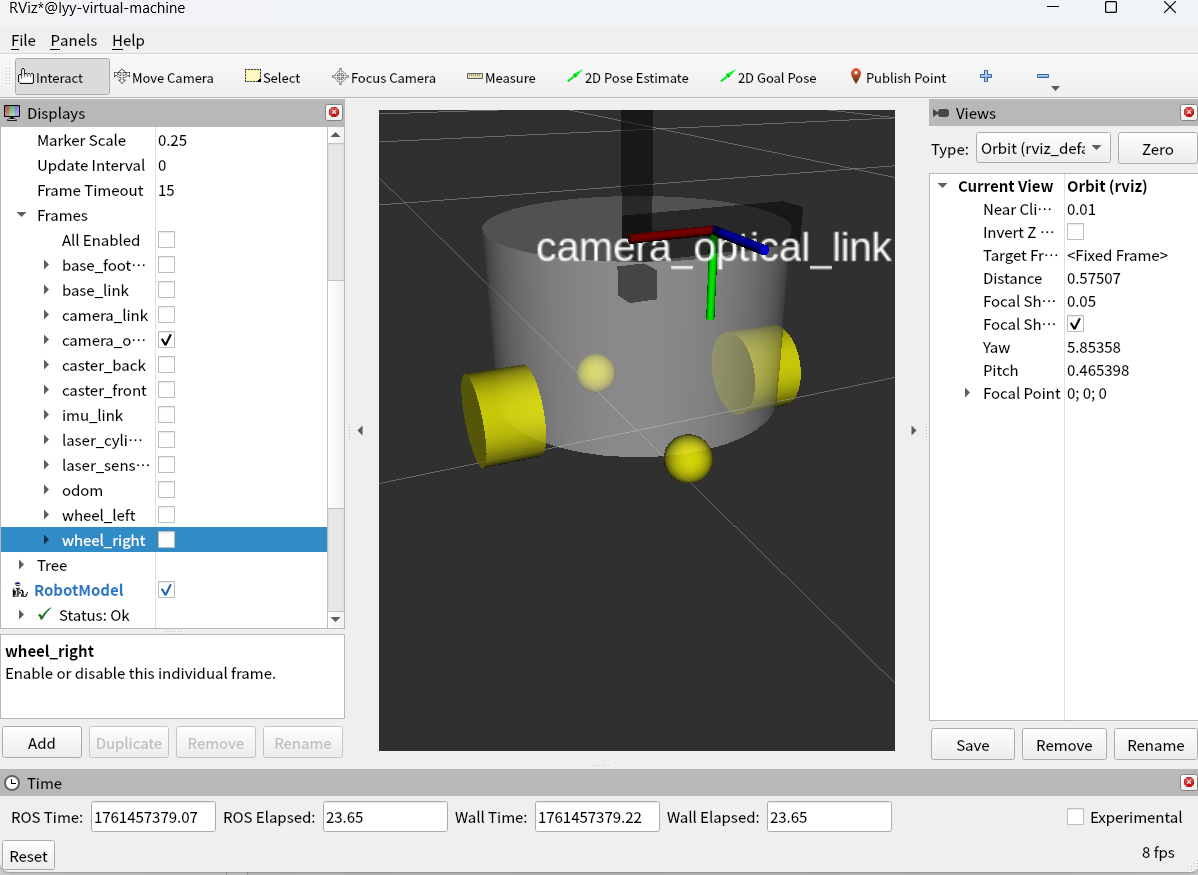Click the Marker Scale value 0.25
The height and width of the screenshot is (875, 1198).
(x=173, y=140)
